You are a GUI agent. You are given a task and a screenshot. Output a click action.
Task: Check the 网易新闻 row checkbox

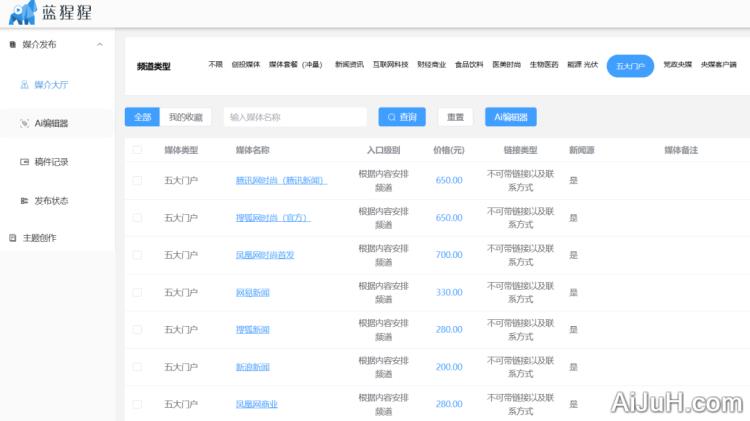(137, 292)
